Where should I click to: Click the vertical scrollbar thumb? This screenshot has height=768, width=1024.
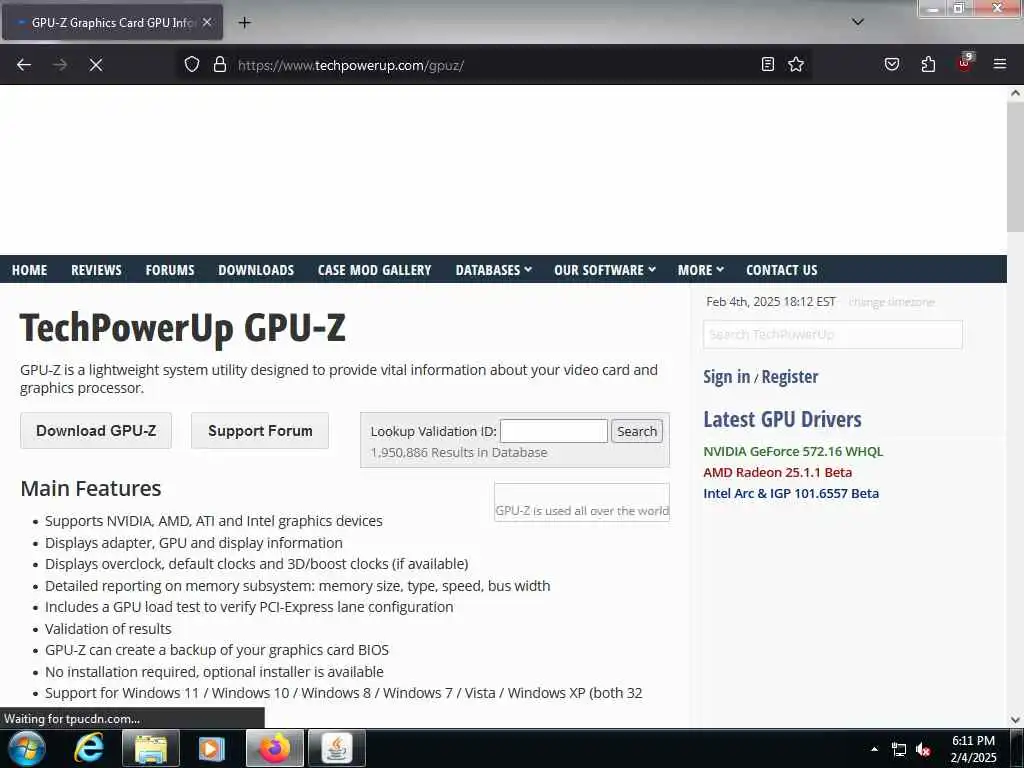click(1015, 167)
